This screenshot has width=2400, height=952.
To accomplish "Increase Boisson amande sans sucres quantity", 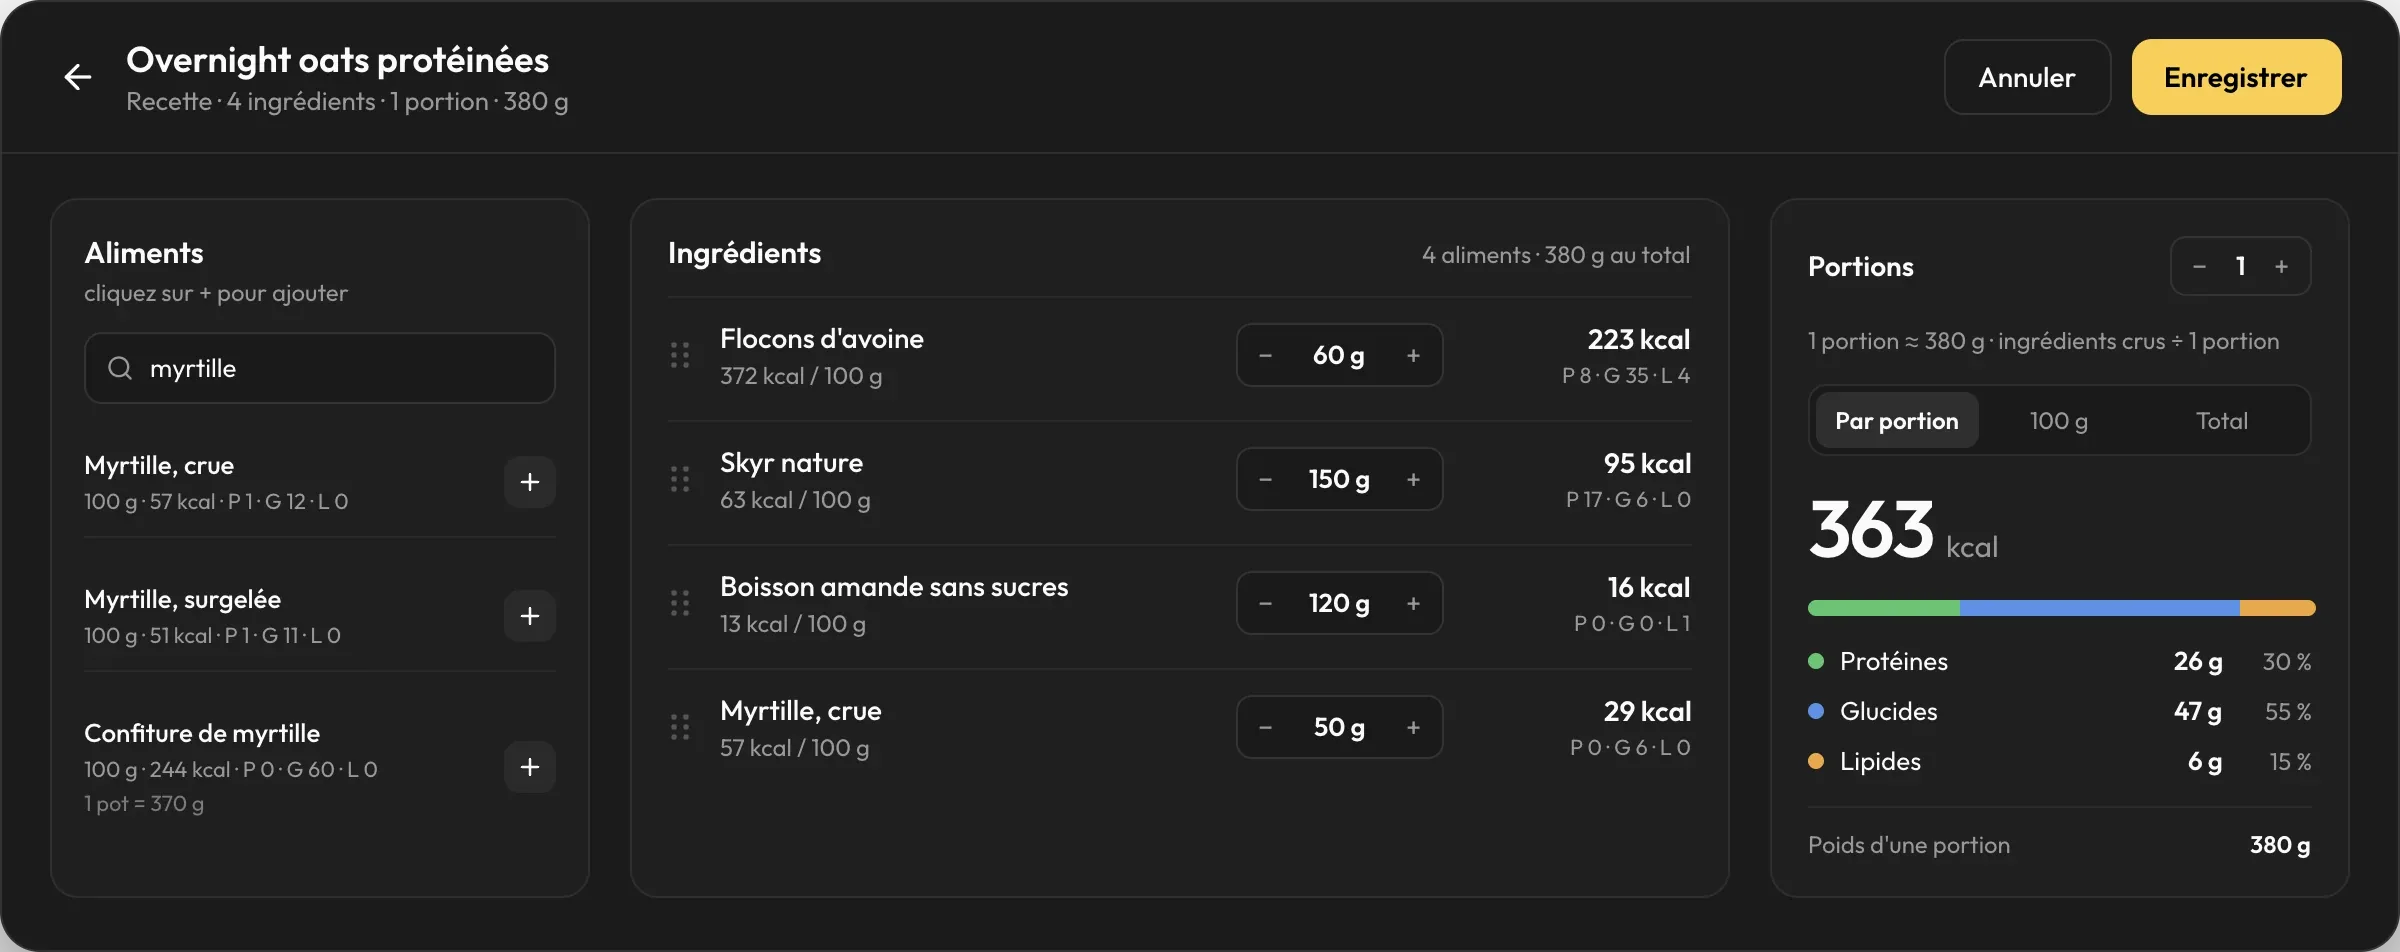I will (1413, 603).
